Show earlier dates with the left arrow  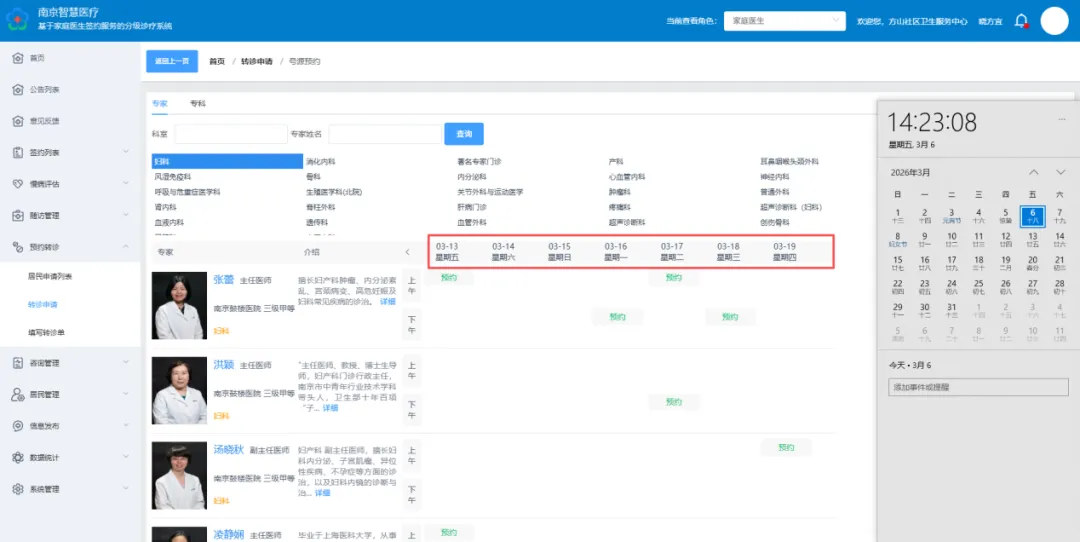[x=407, y=252]
